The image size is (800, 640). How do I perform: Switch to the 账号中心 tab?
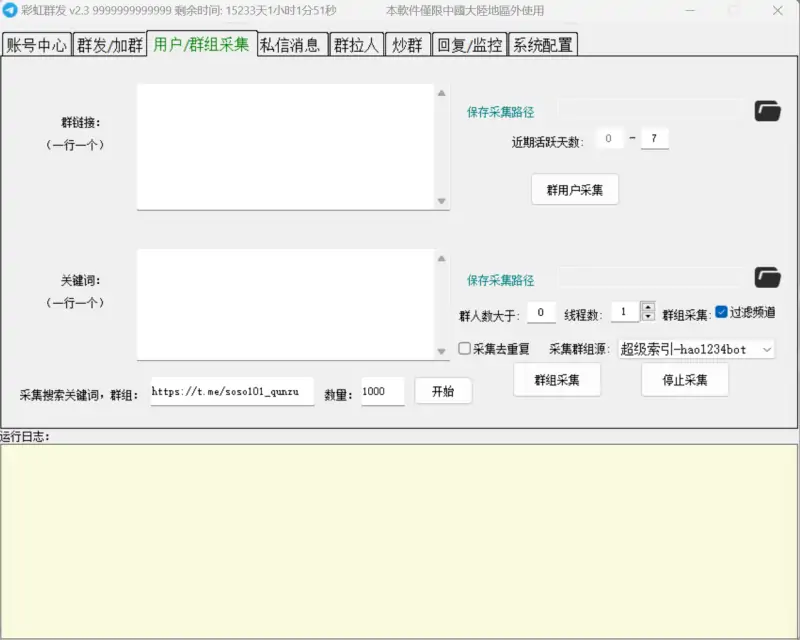pyautogui.click(x=36, y=44)
